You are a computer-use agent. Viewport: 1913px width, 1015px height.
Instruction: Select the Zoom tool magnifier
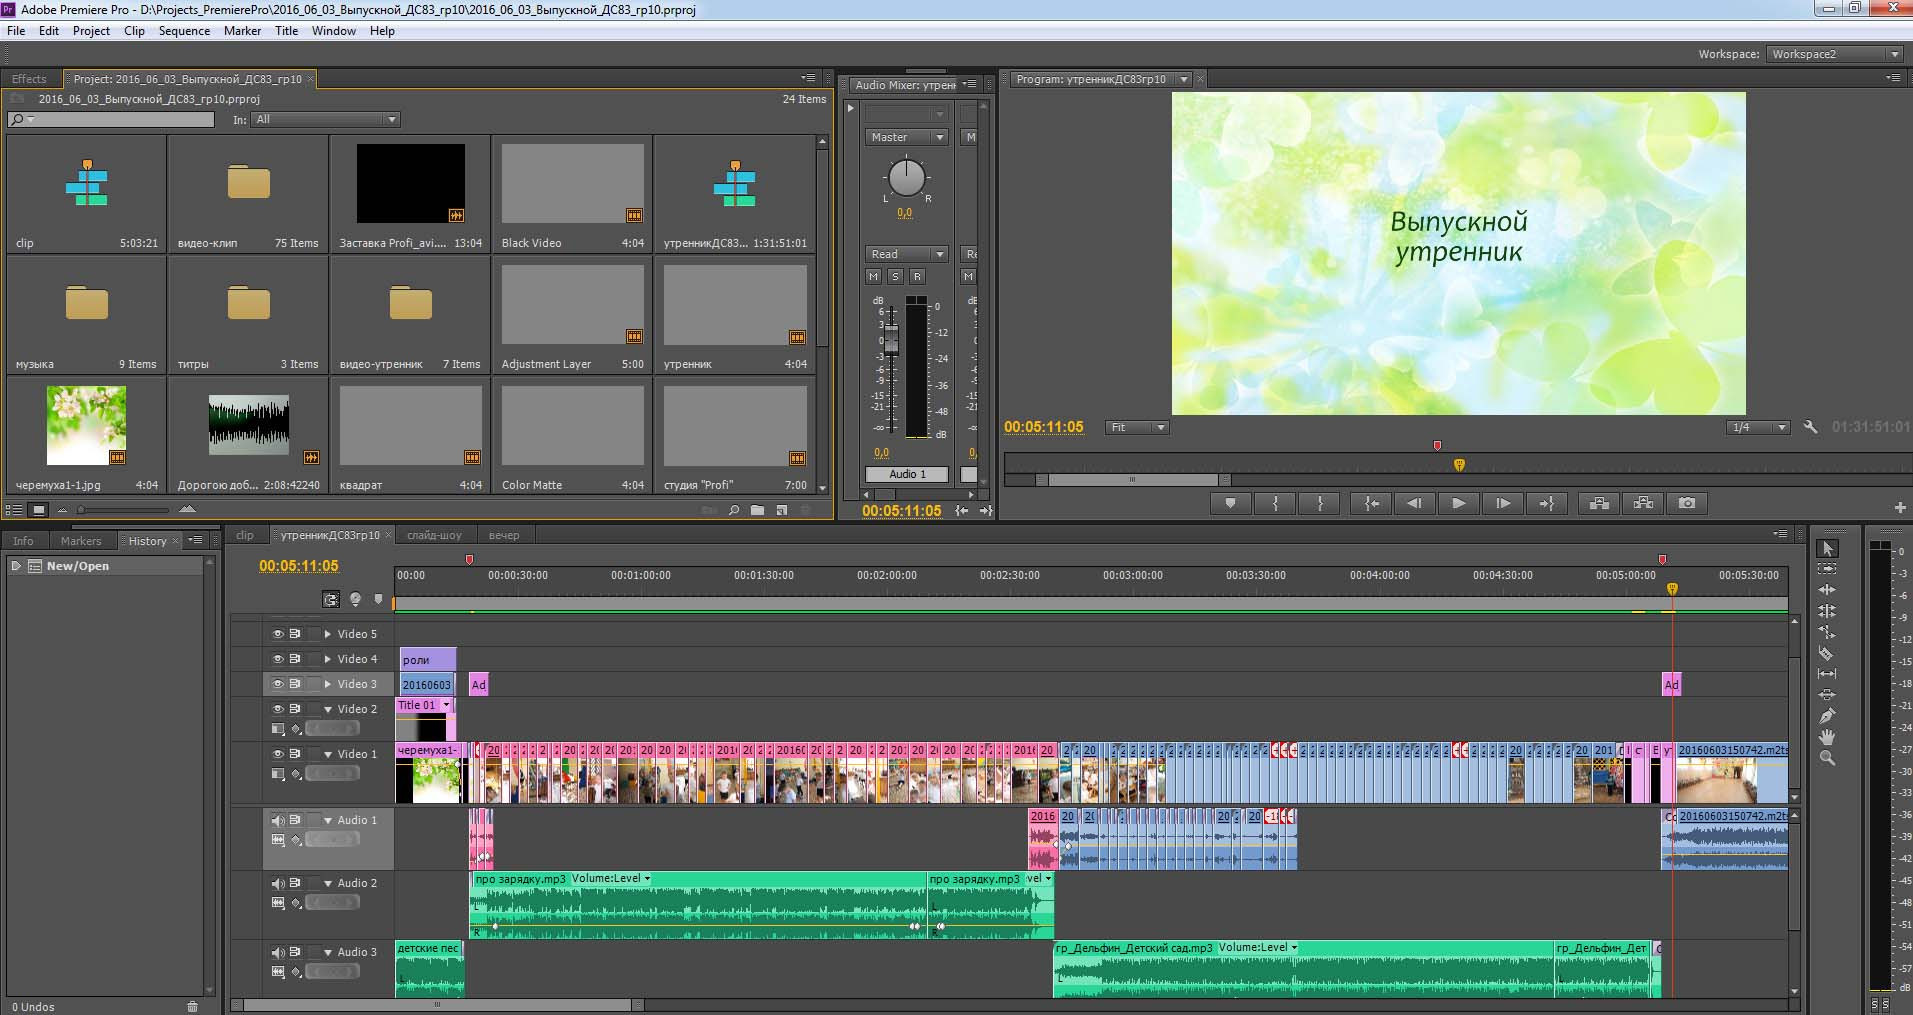coord(1826,758)
